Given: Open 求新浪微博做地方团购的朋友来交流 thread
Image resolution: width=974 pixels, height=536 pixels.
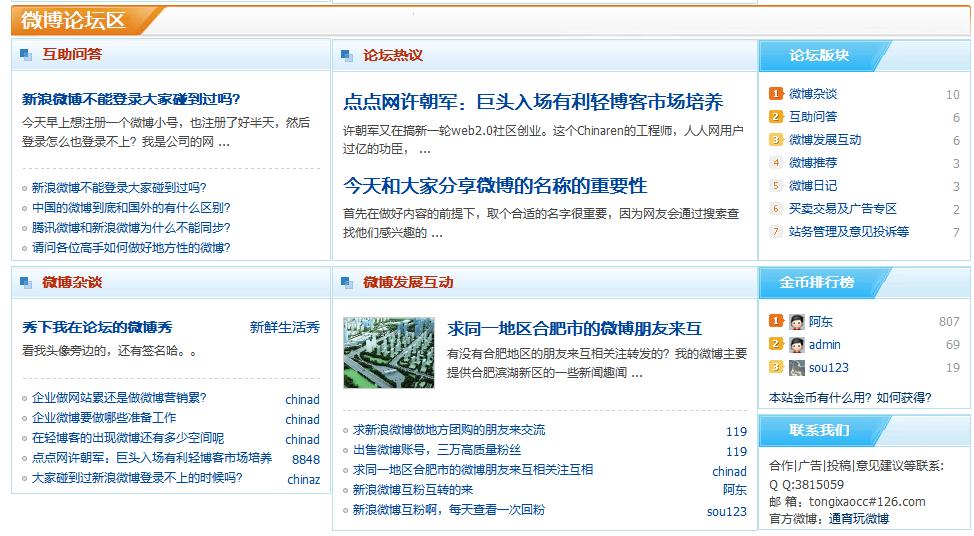Looking at the screenshot, I should [x=449, y=430].
